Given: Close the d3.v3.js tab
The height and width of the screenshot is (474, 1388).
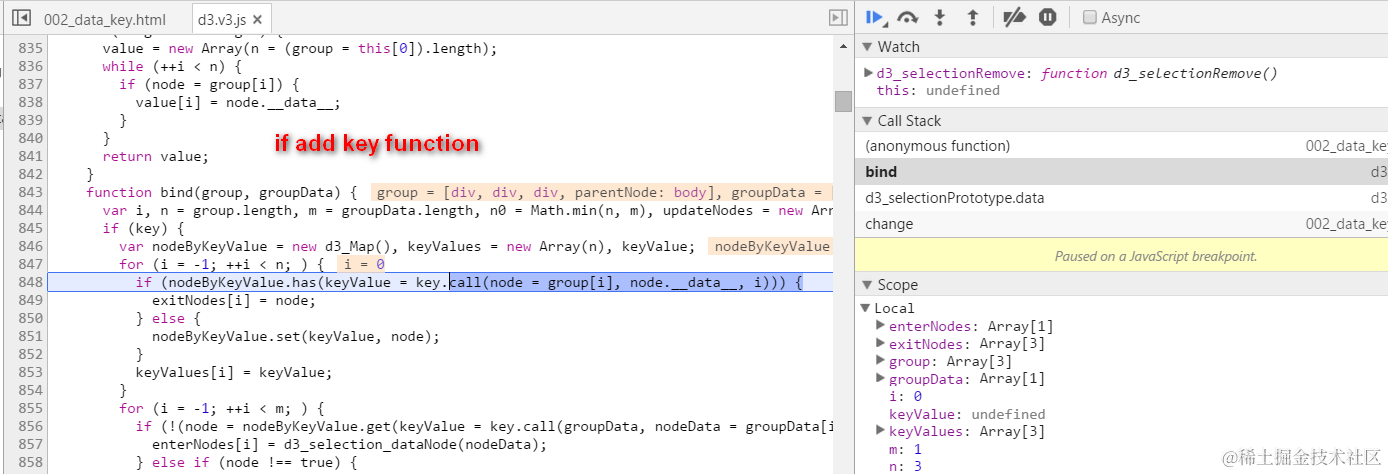Looking at the screenshot, I should [x=257, y=19].
